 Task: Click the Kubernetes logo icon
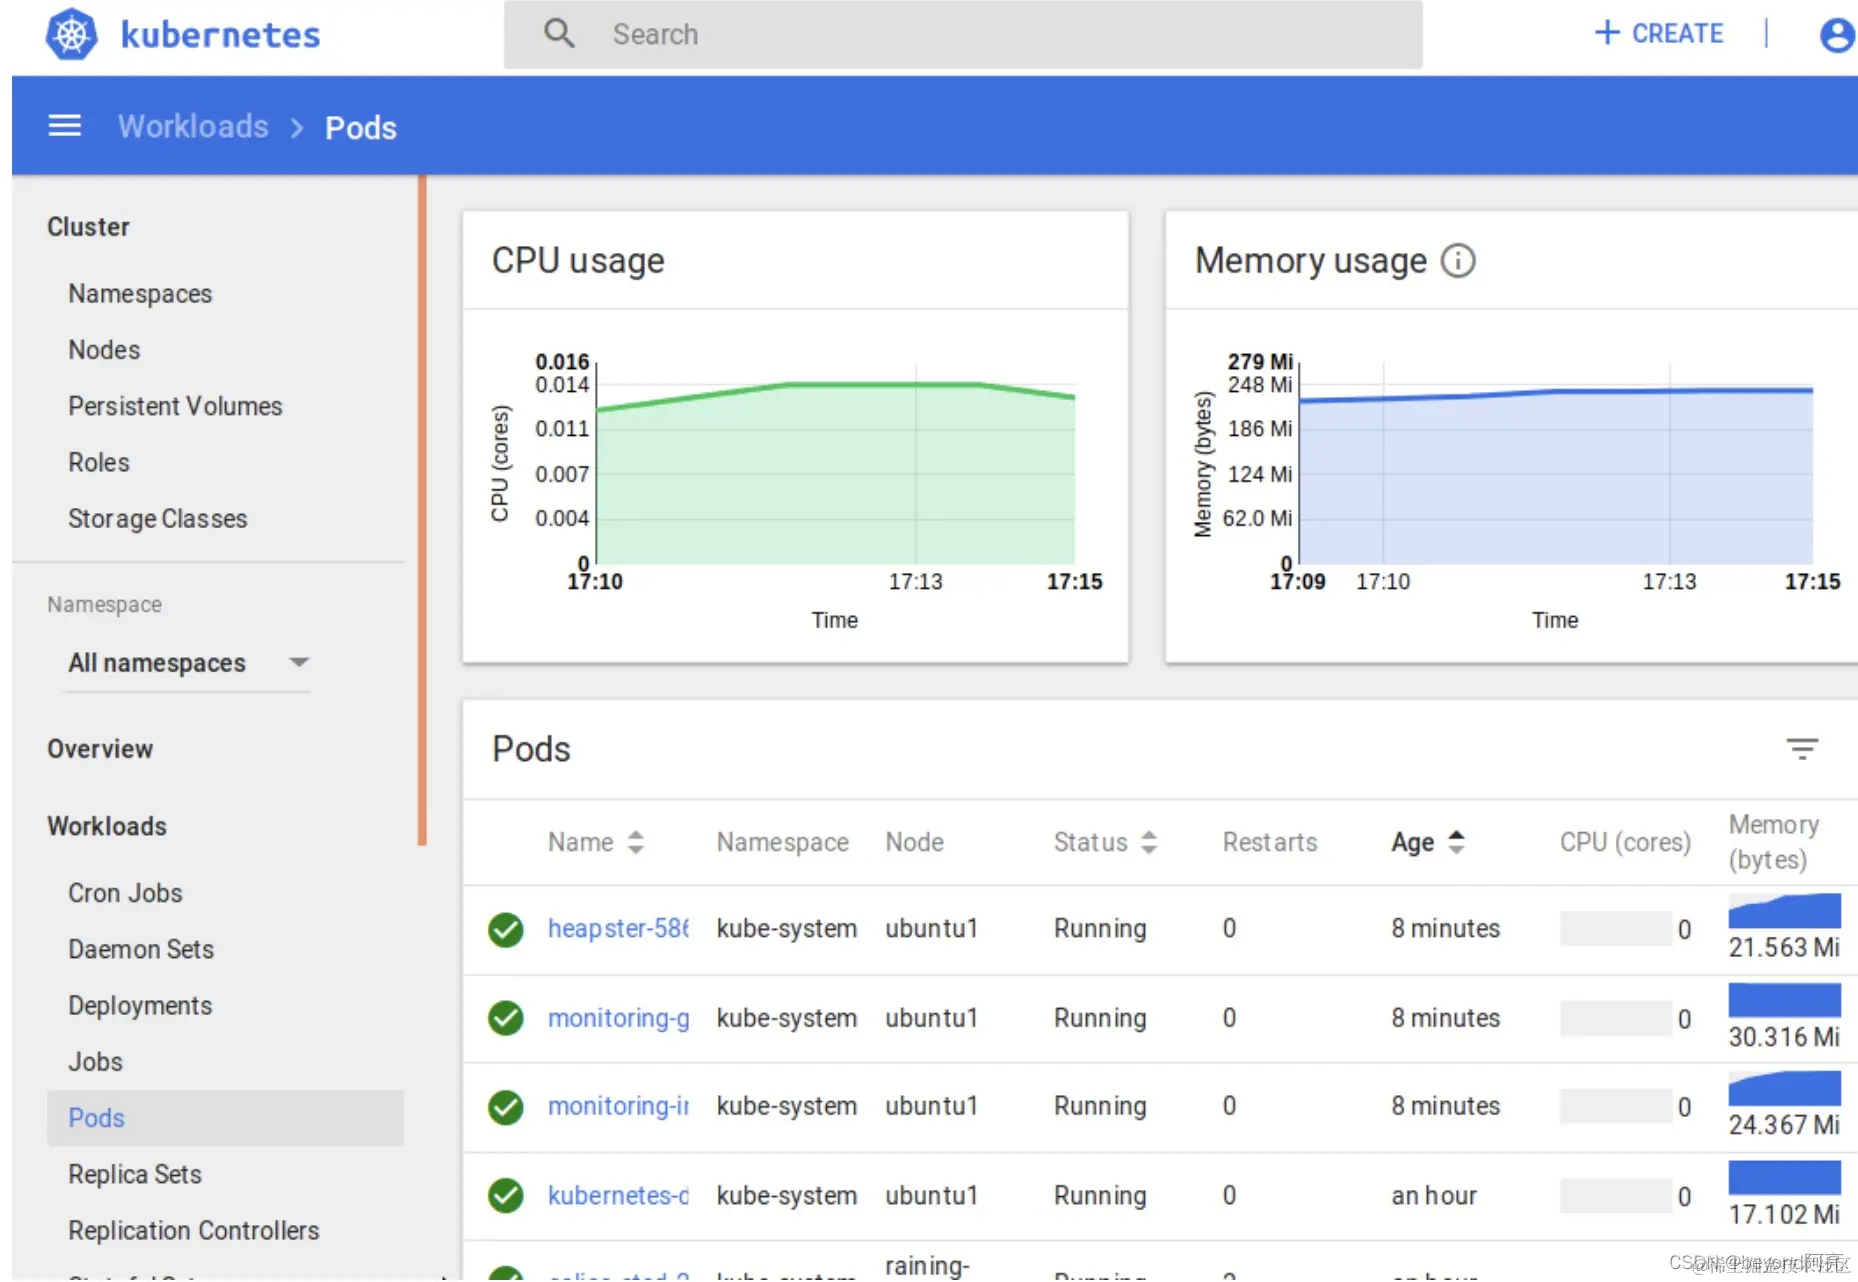(71, 34)
